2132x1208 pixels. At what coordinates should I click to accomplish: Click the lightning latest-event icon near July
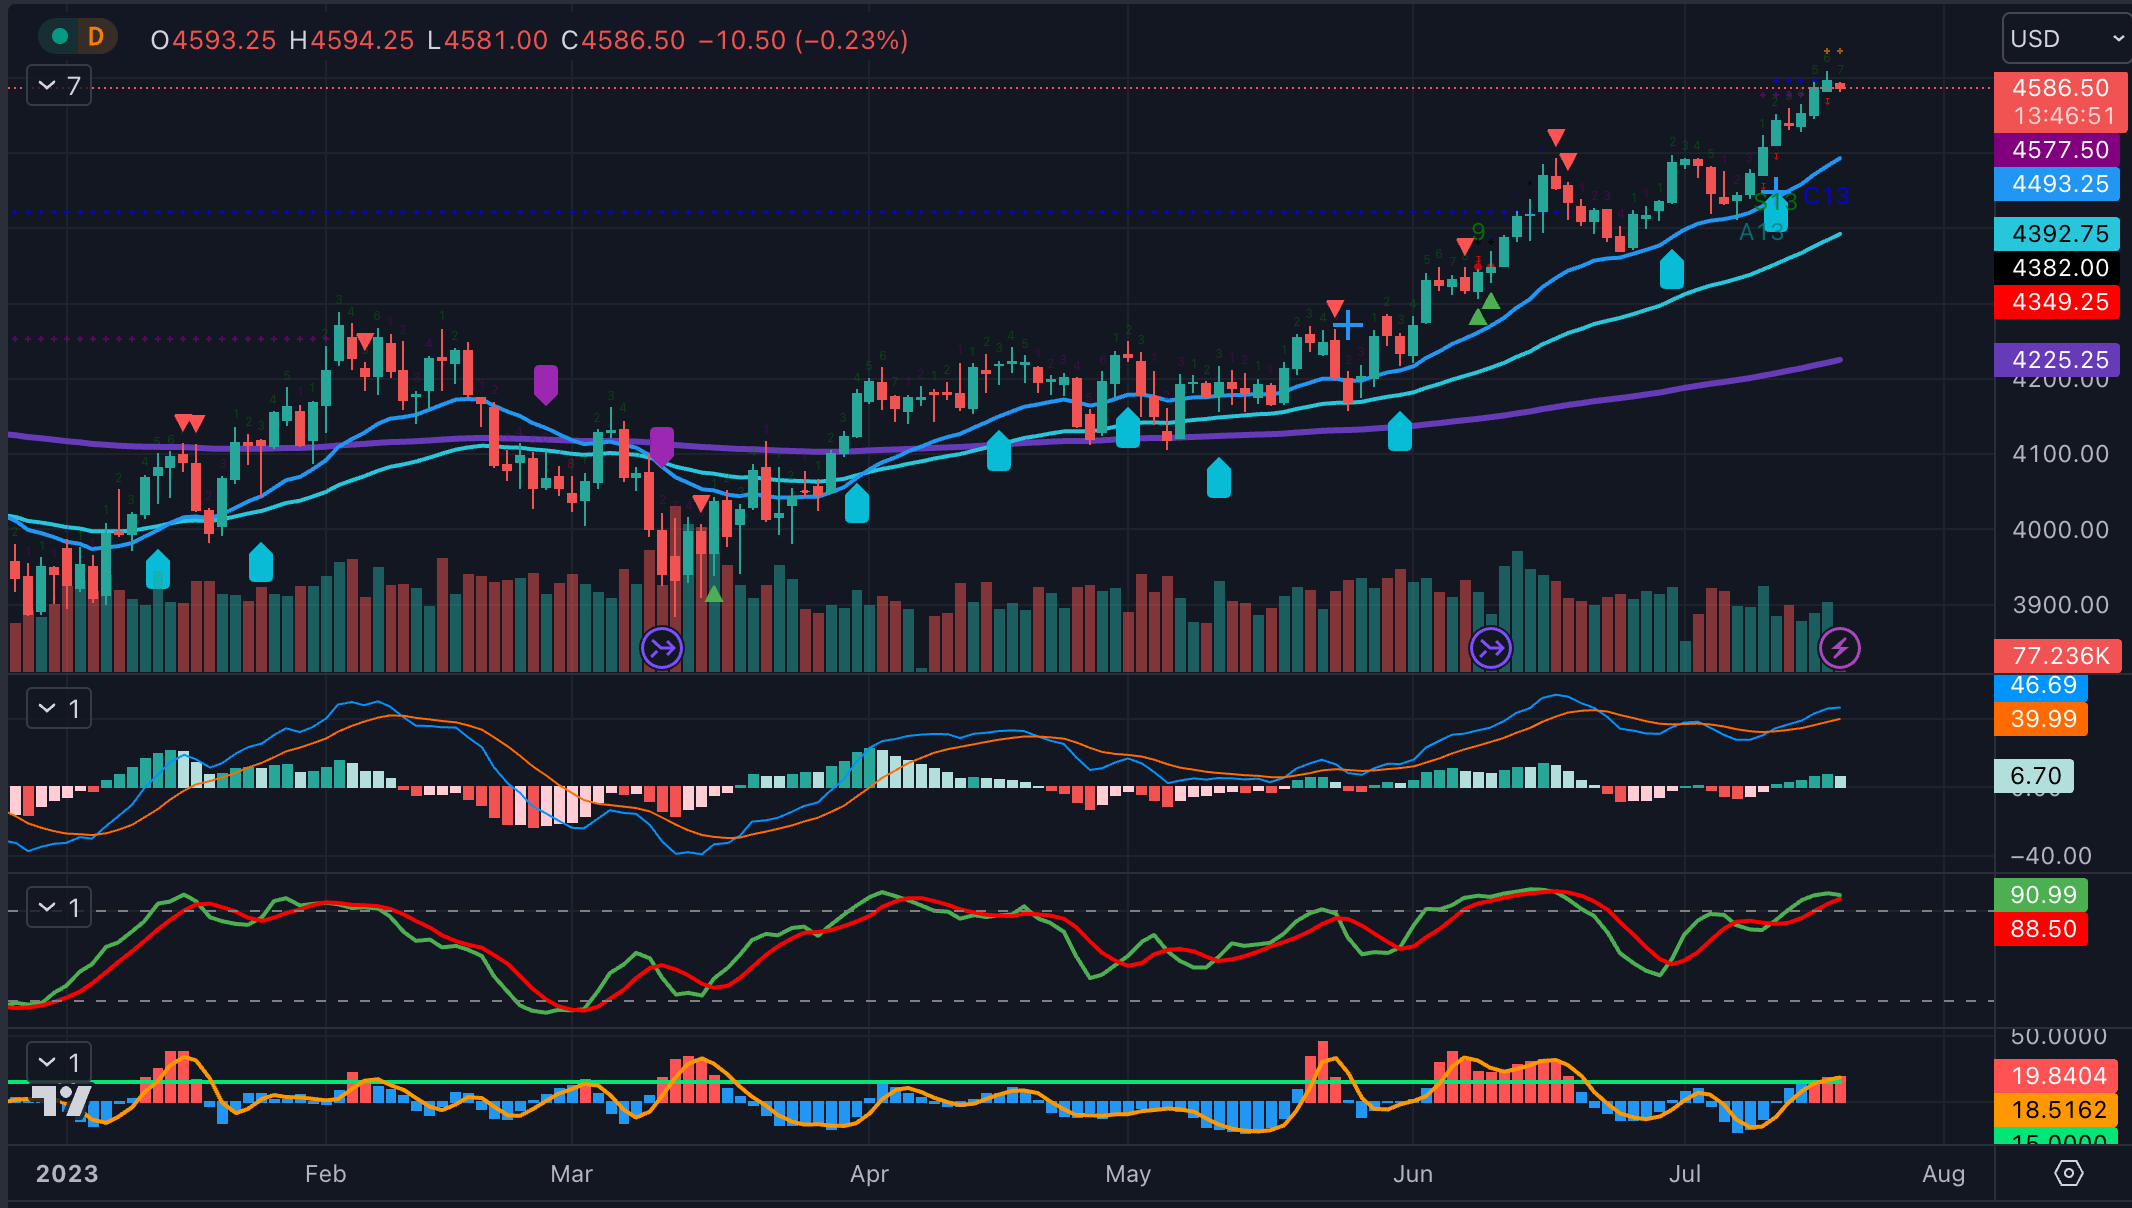tap(1839, 648)
